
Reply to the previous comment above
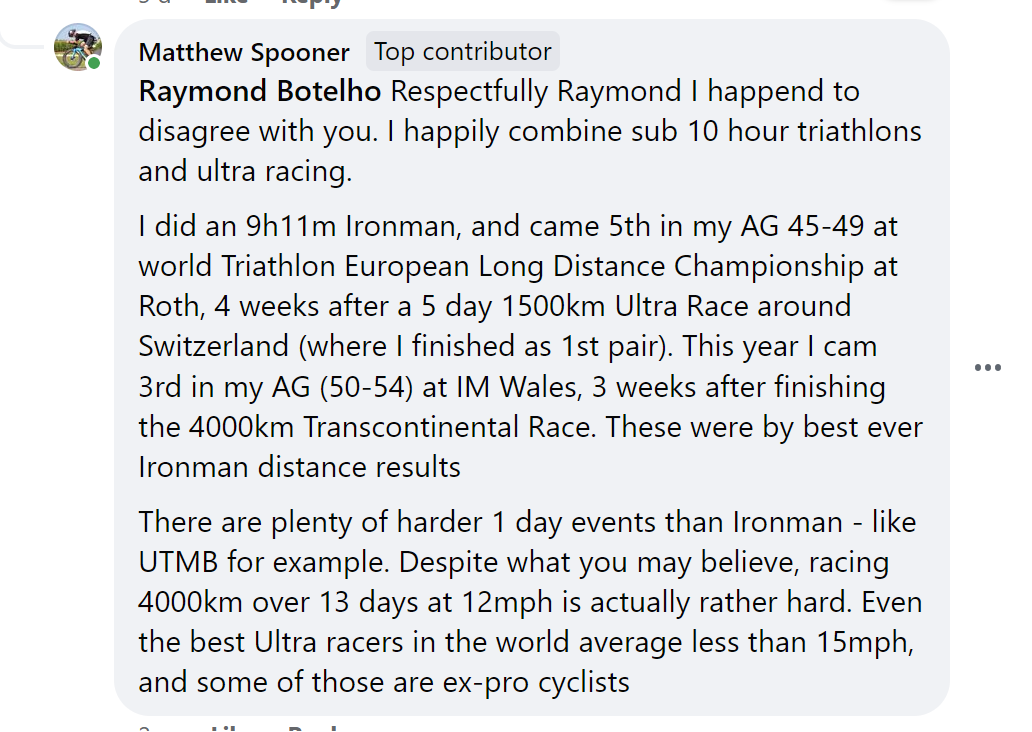pyautogui.click(x=311, y=2)
